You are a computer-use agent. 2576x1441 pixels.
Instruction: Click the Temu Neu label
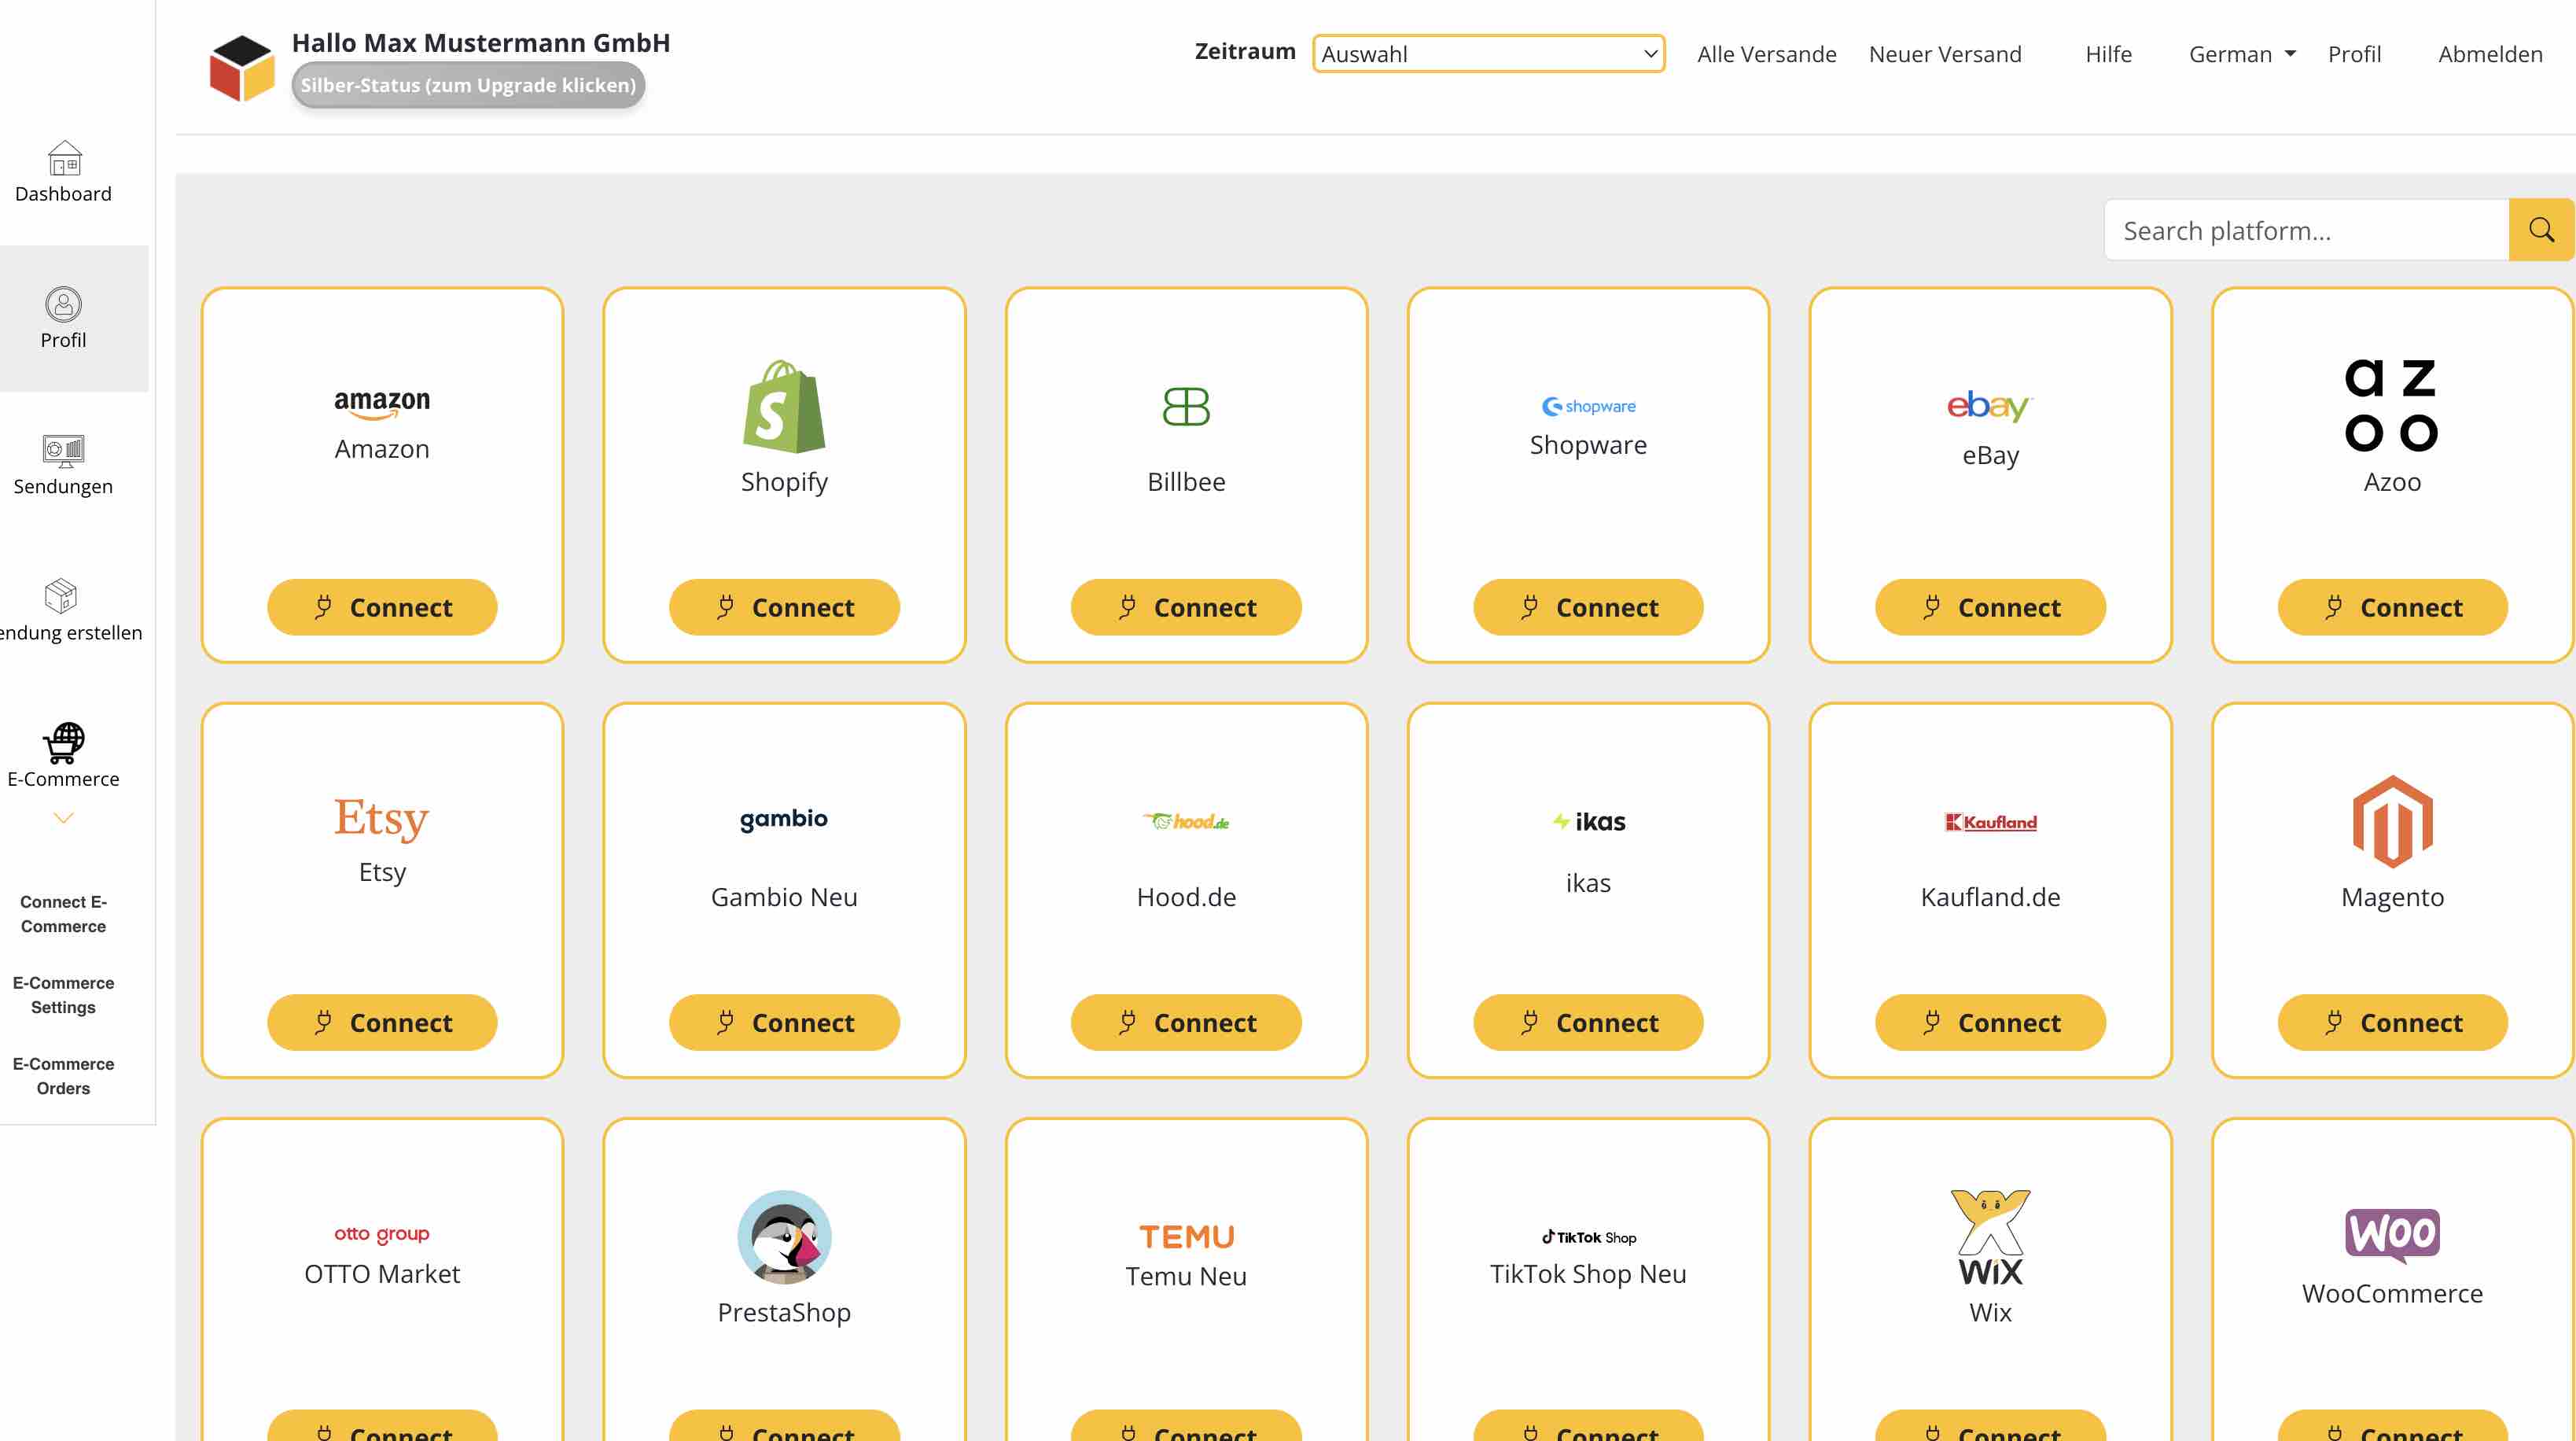pos(1186,1276)
